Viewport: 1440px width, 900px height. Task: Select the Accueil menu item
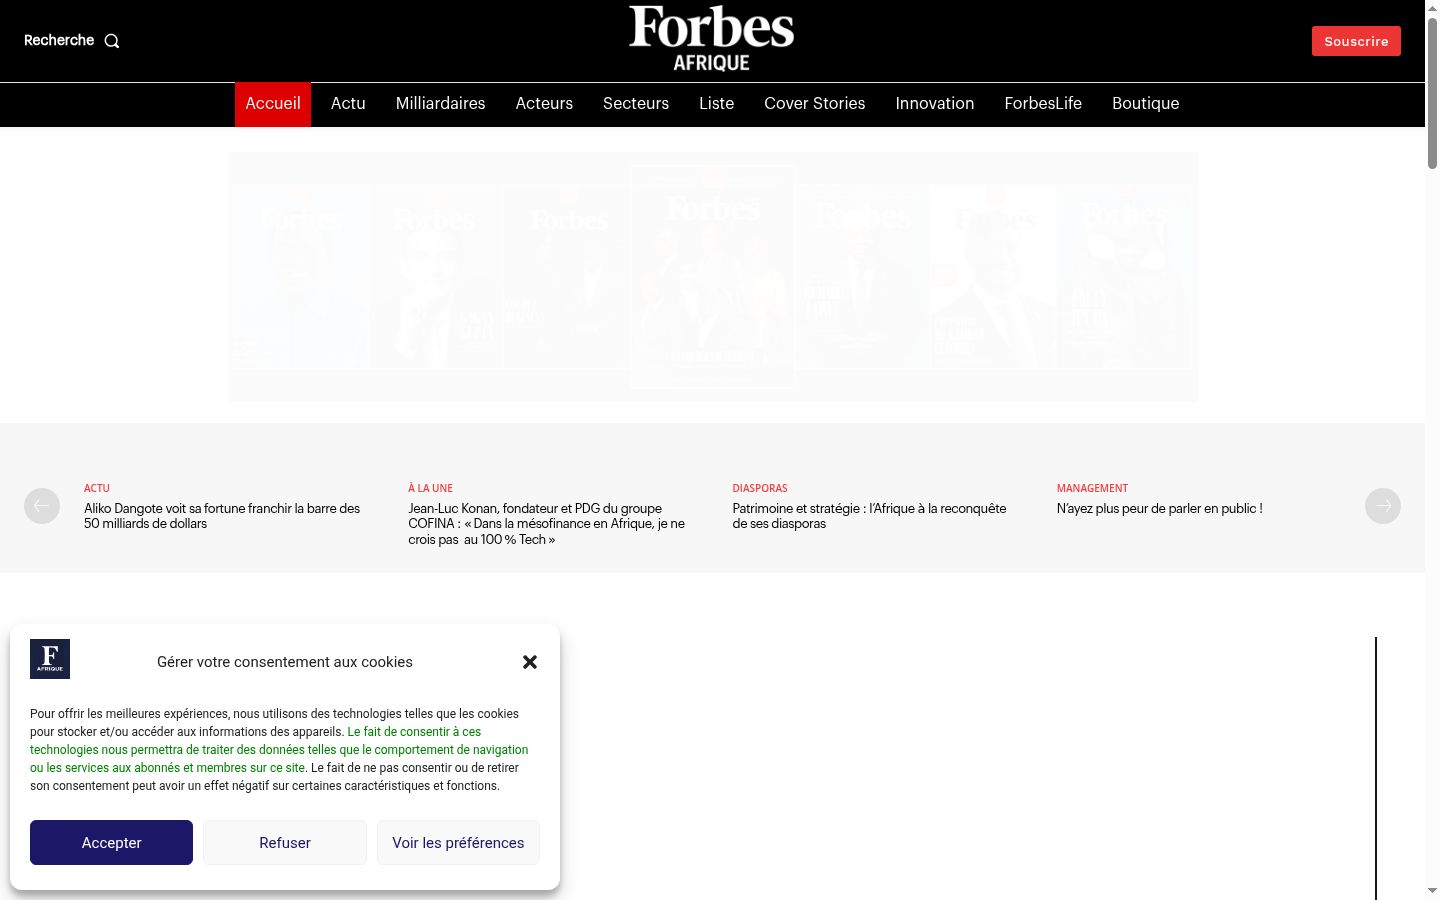tap(273, 104)
